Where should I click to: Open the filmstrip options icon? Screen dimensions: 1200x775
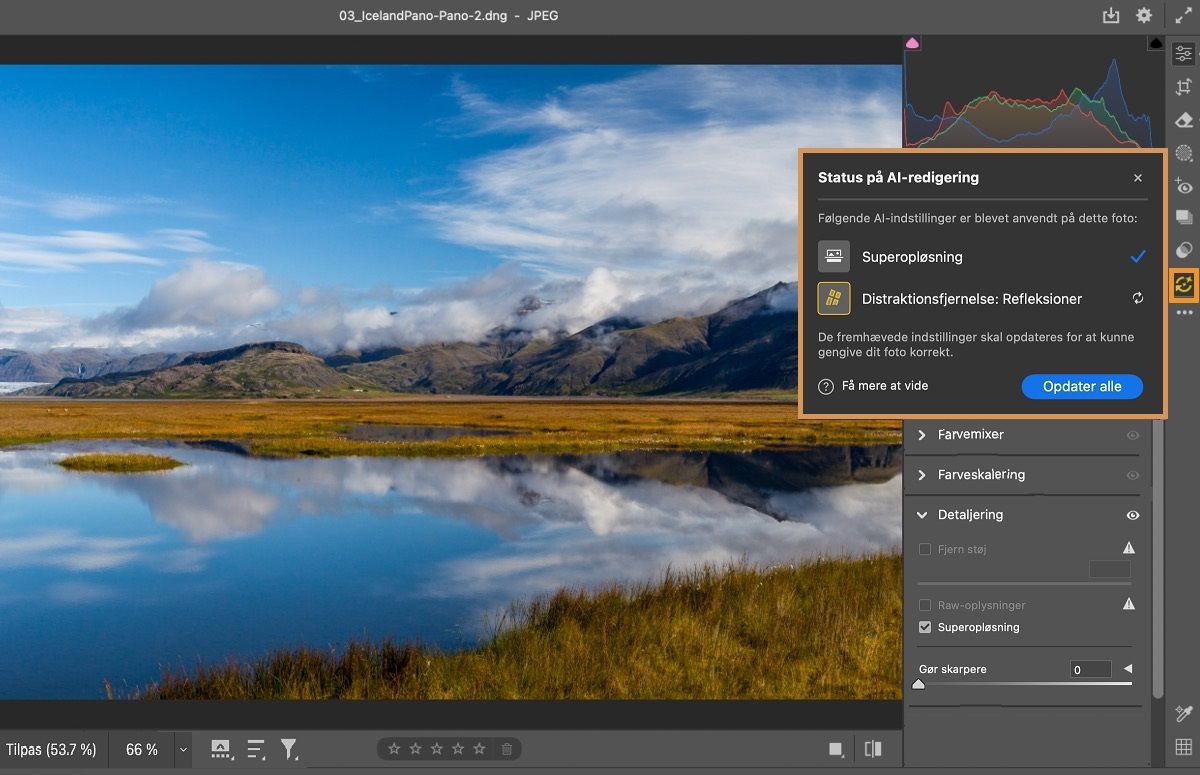tap(221, 749)
